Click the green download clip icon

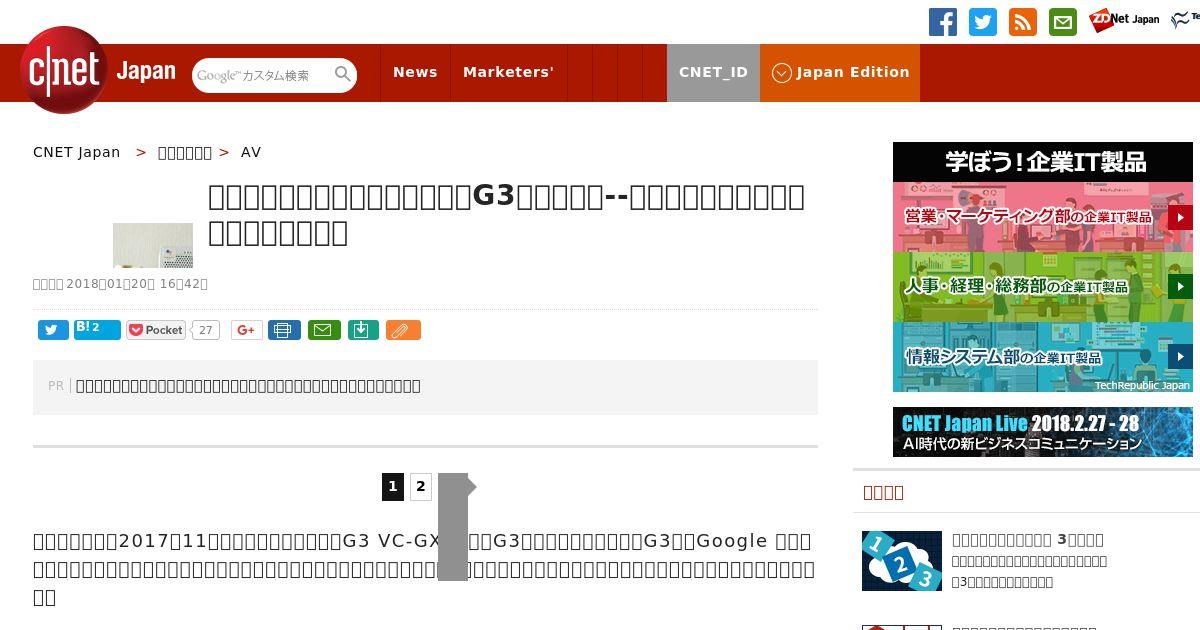coord(363,330)
